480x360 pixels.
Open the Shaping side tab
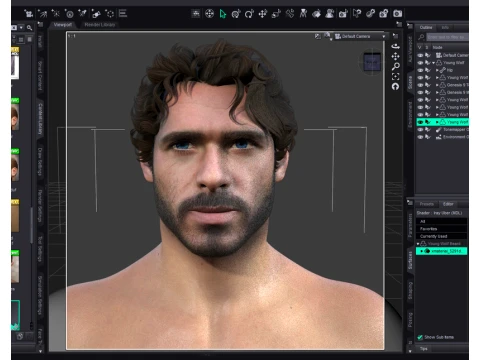coord(410,290)
